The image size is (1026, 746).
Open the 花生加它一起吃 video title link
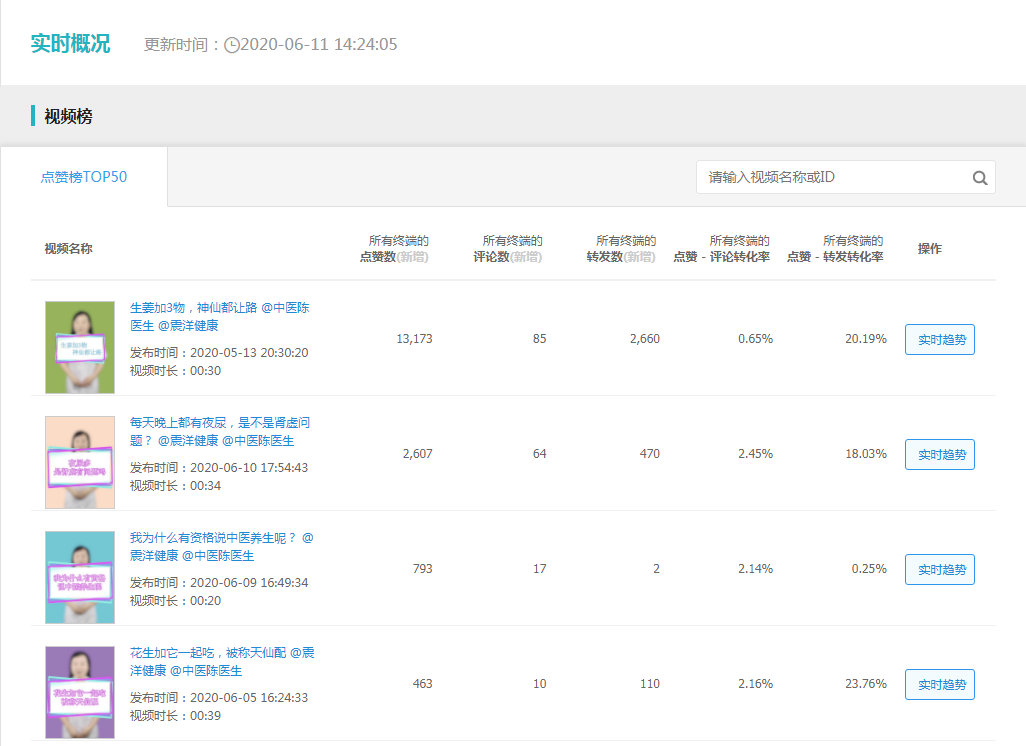coord(222,662)
